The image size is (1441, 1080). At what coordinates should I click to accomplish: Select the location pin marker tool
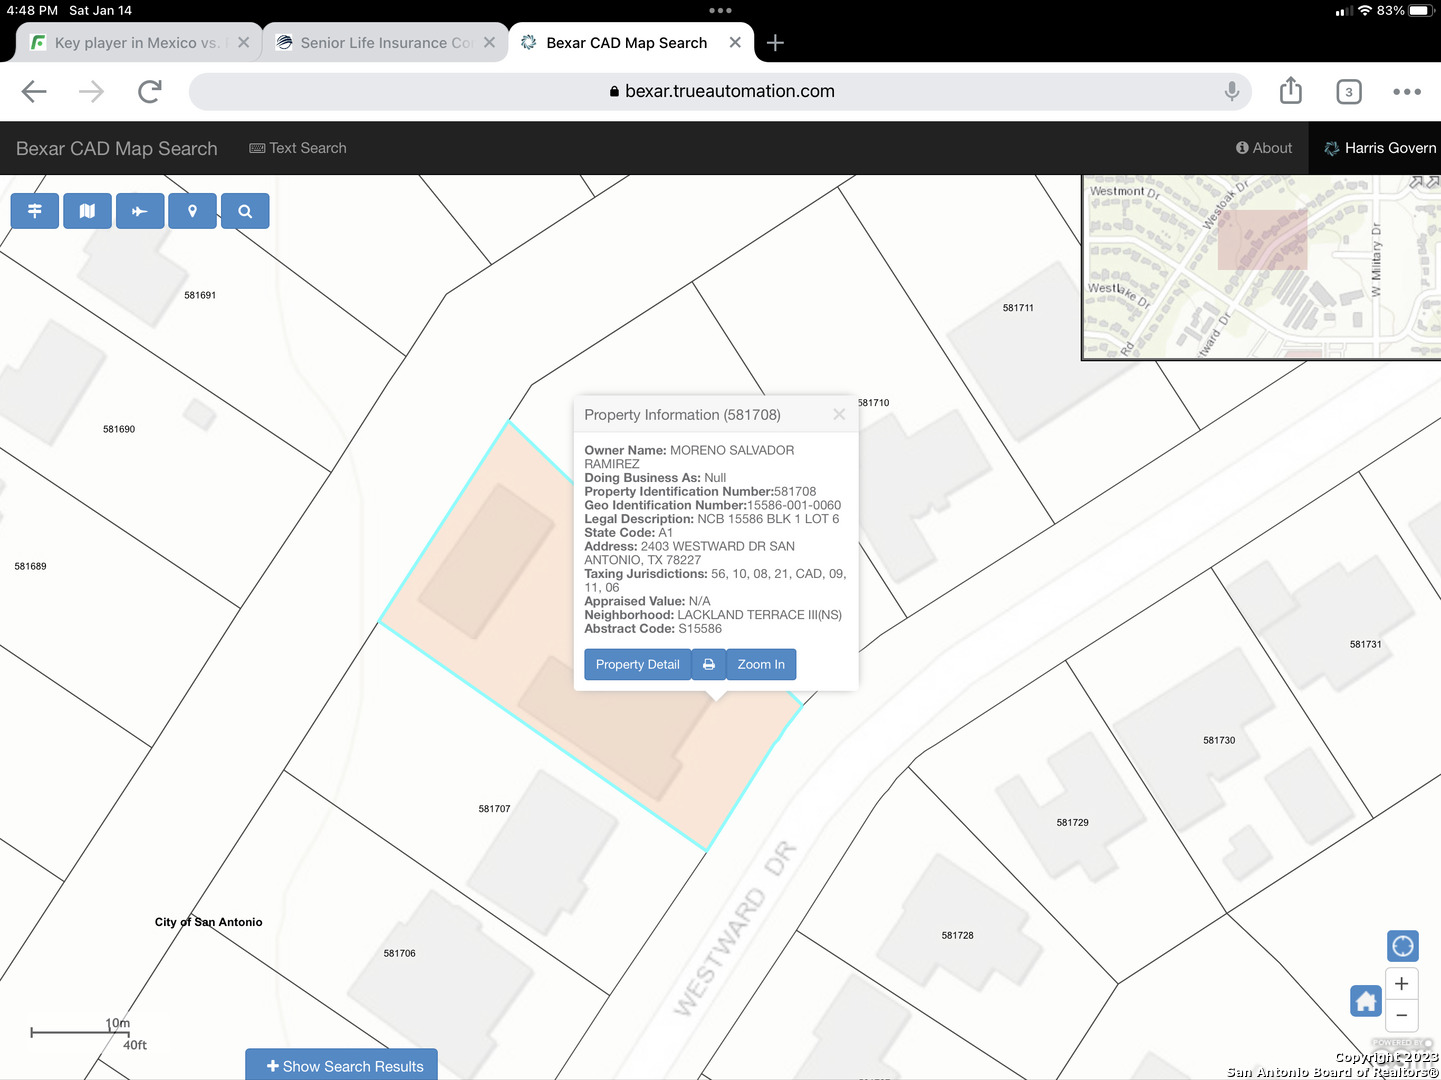192,211
